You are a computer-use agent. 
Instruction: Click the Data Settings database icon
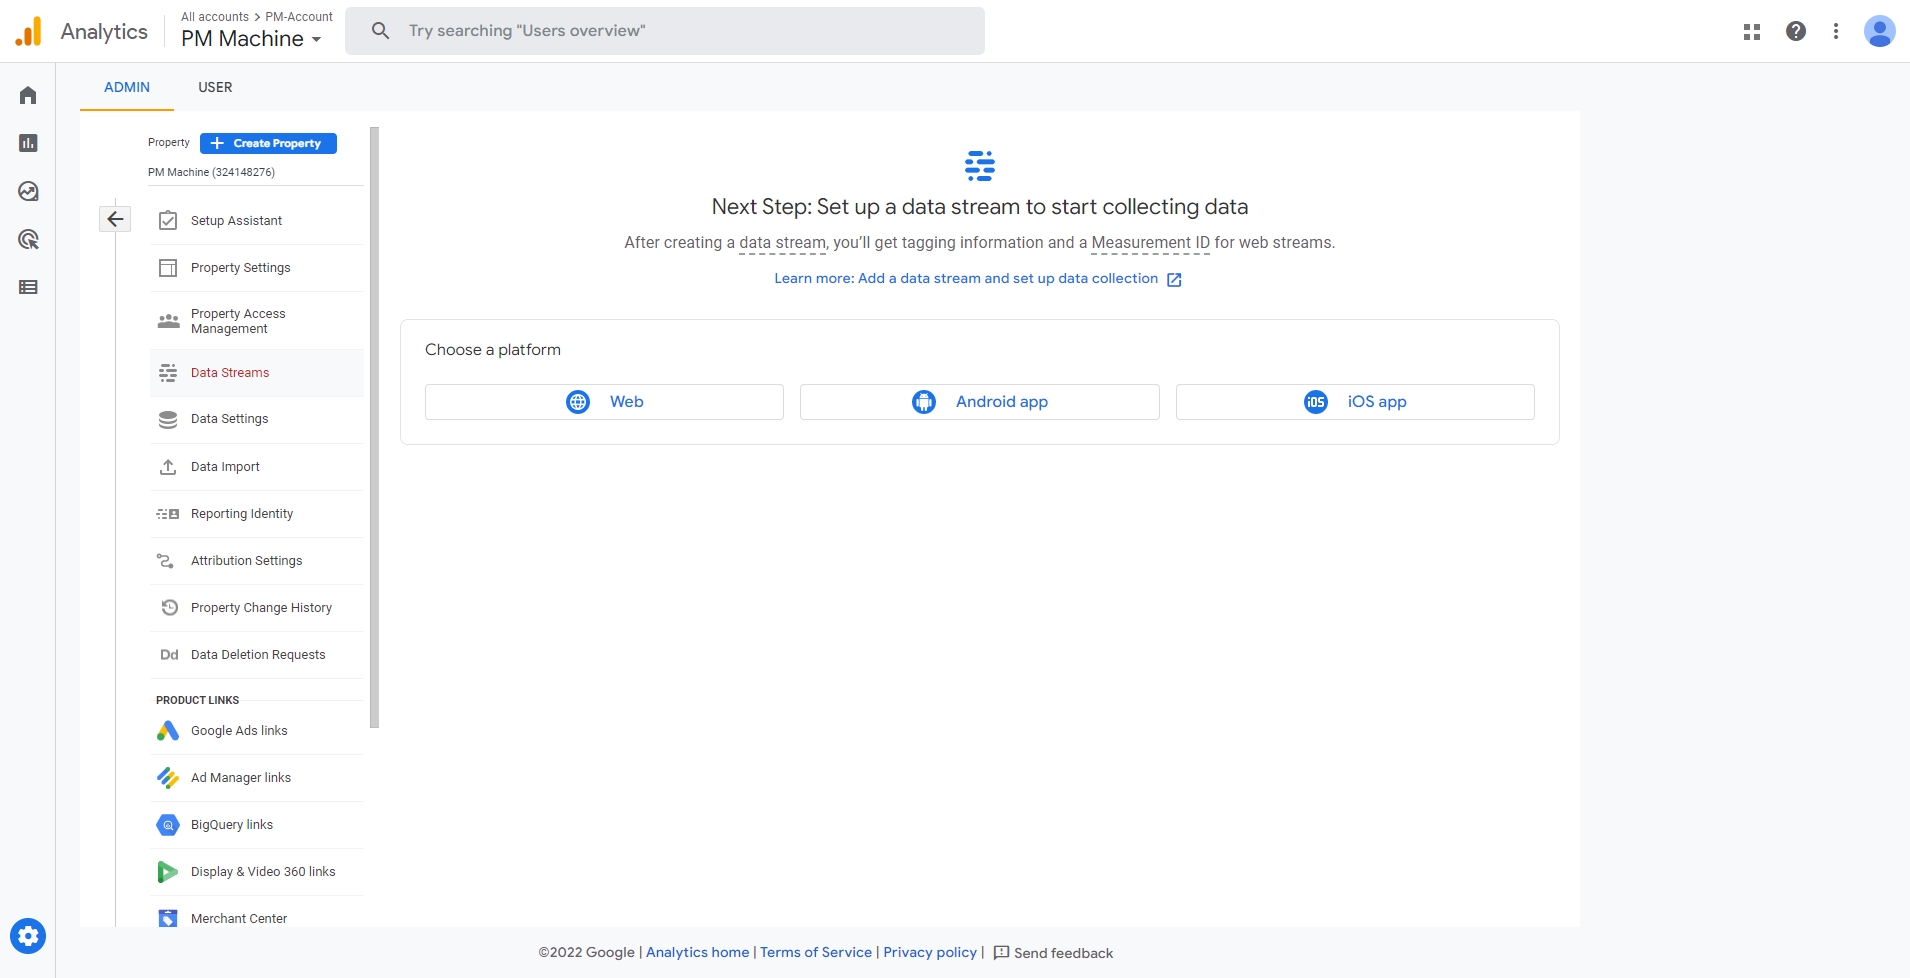tap(168, 419)
